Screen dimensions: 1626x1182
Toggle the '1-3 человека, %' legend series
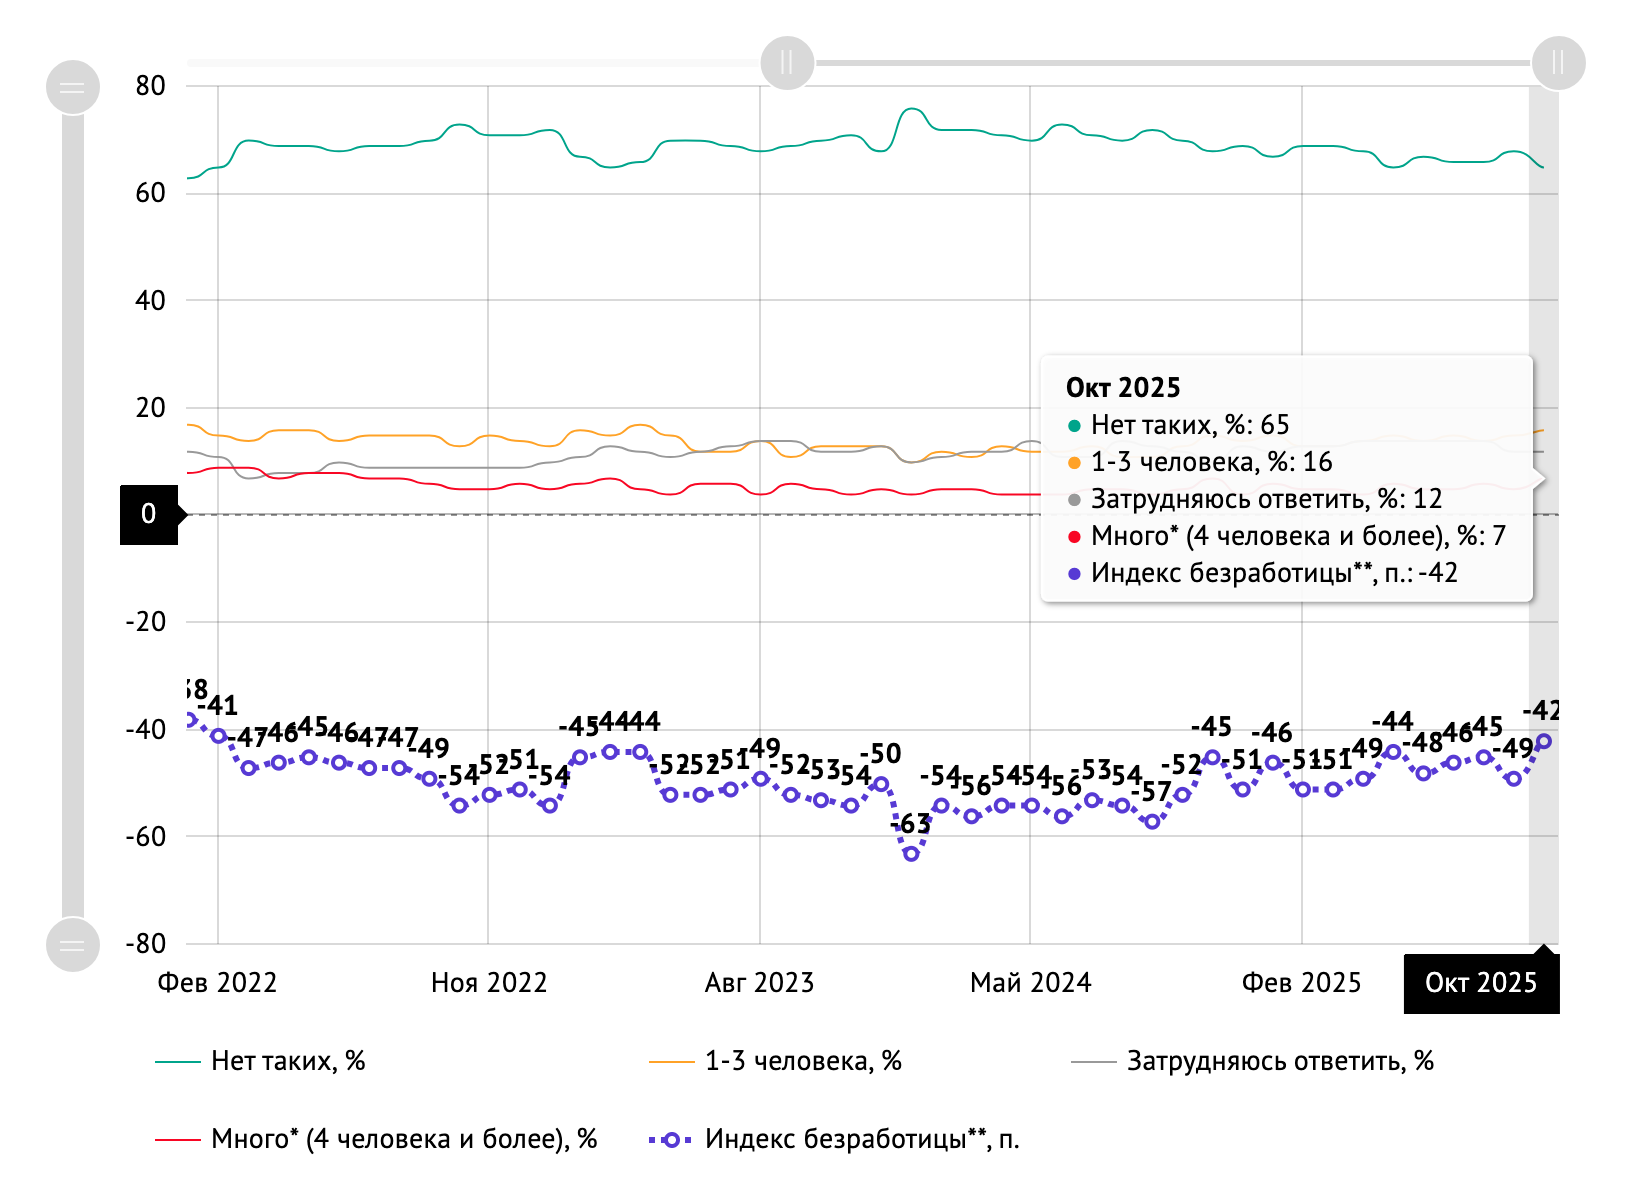pyautogui.click(x=802, y=1061)
